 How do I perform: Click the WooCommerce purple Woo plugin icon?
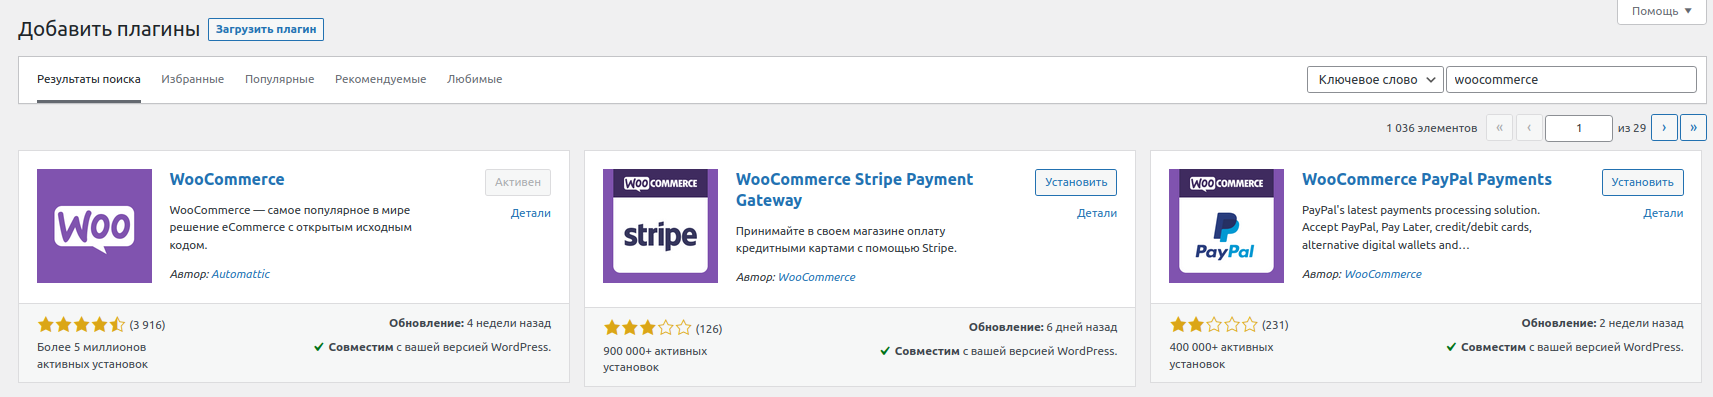click(x=94, y=226)
